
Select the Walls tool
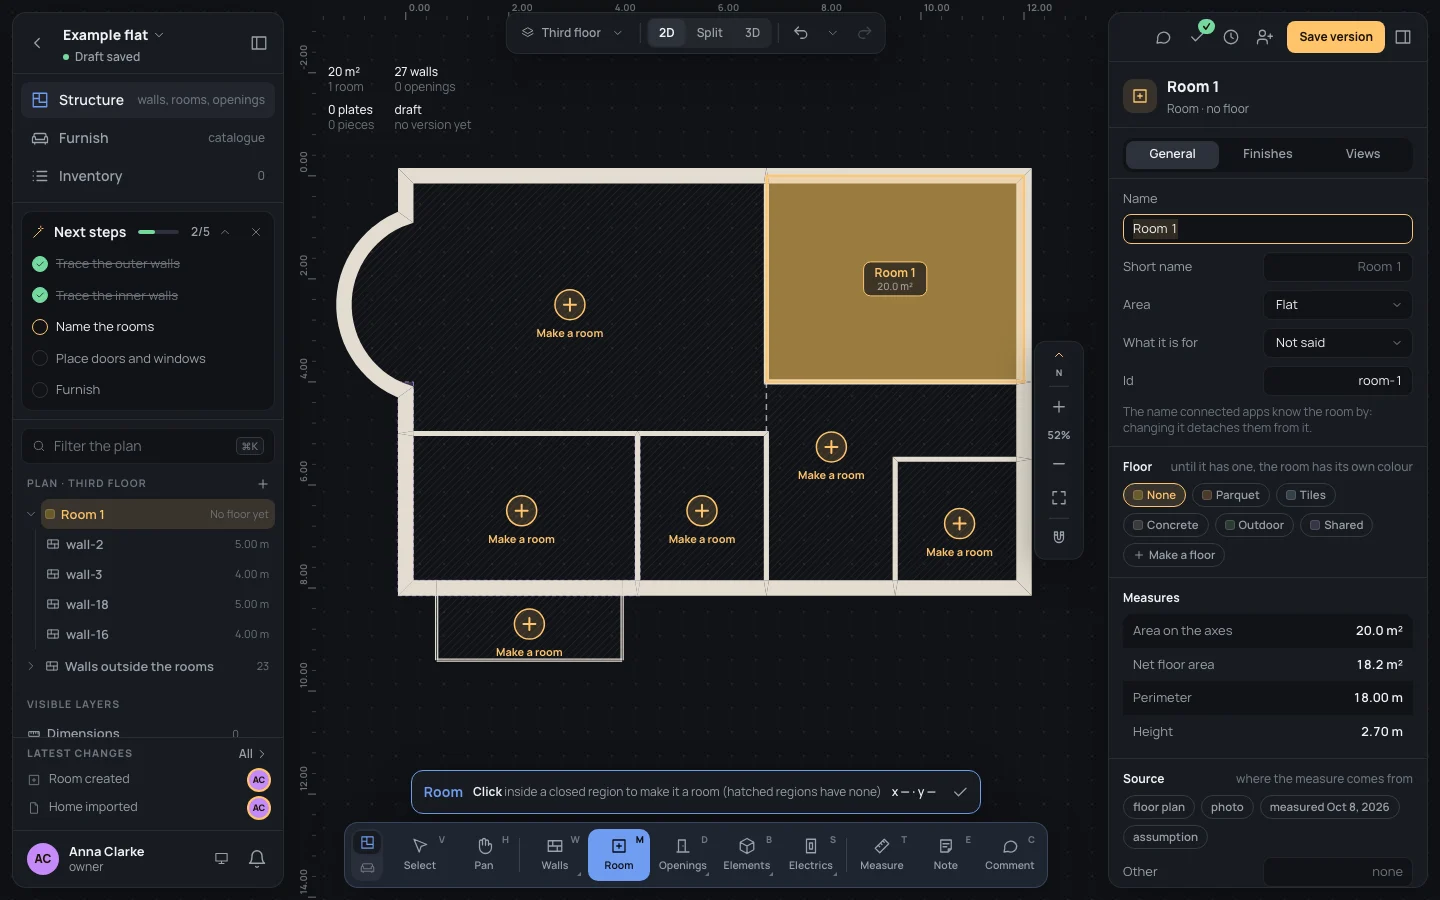point(555,855)
